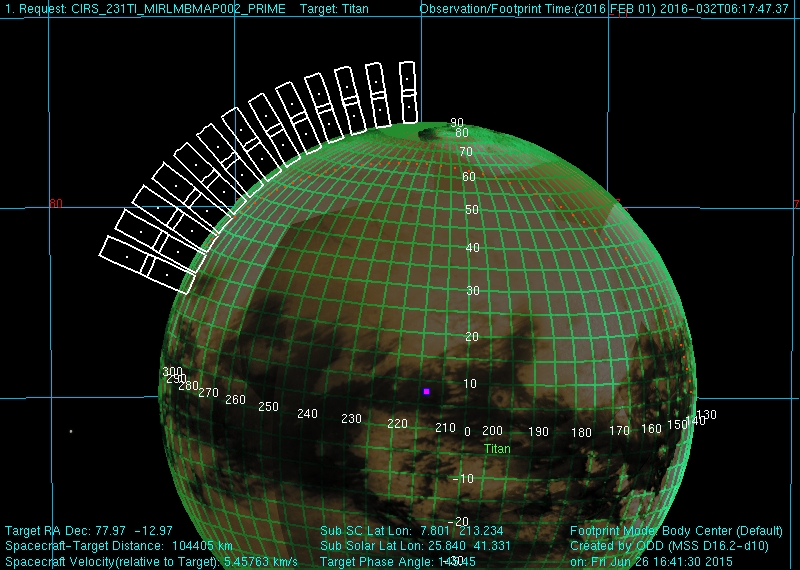
Task: Click the 'Target: Titan' header text
Action: pos(334,9)
